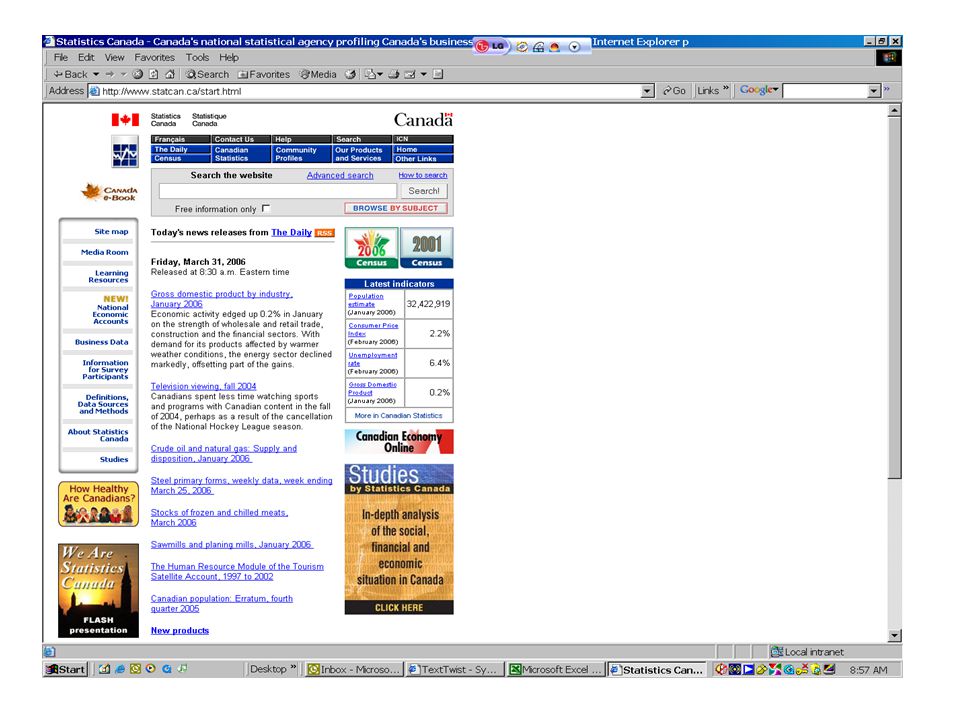Click the RSS feed icon
The height and width of the screenshot is (720, 960).
click(x=324, y=233)
